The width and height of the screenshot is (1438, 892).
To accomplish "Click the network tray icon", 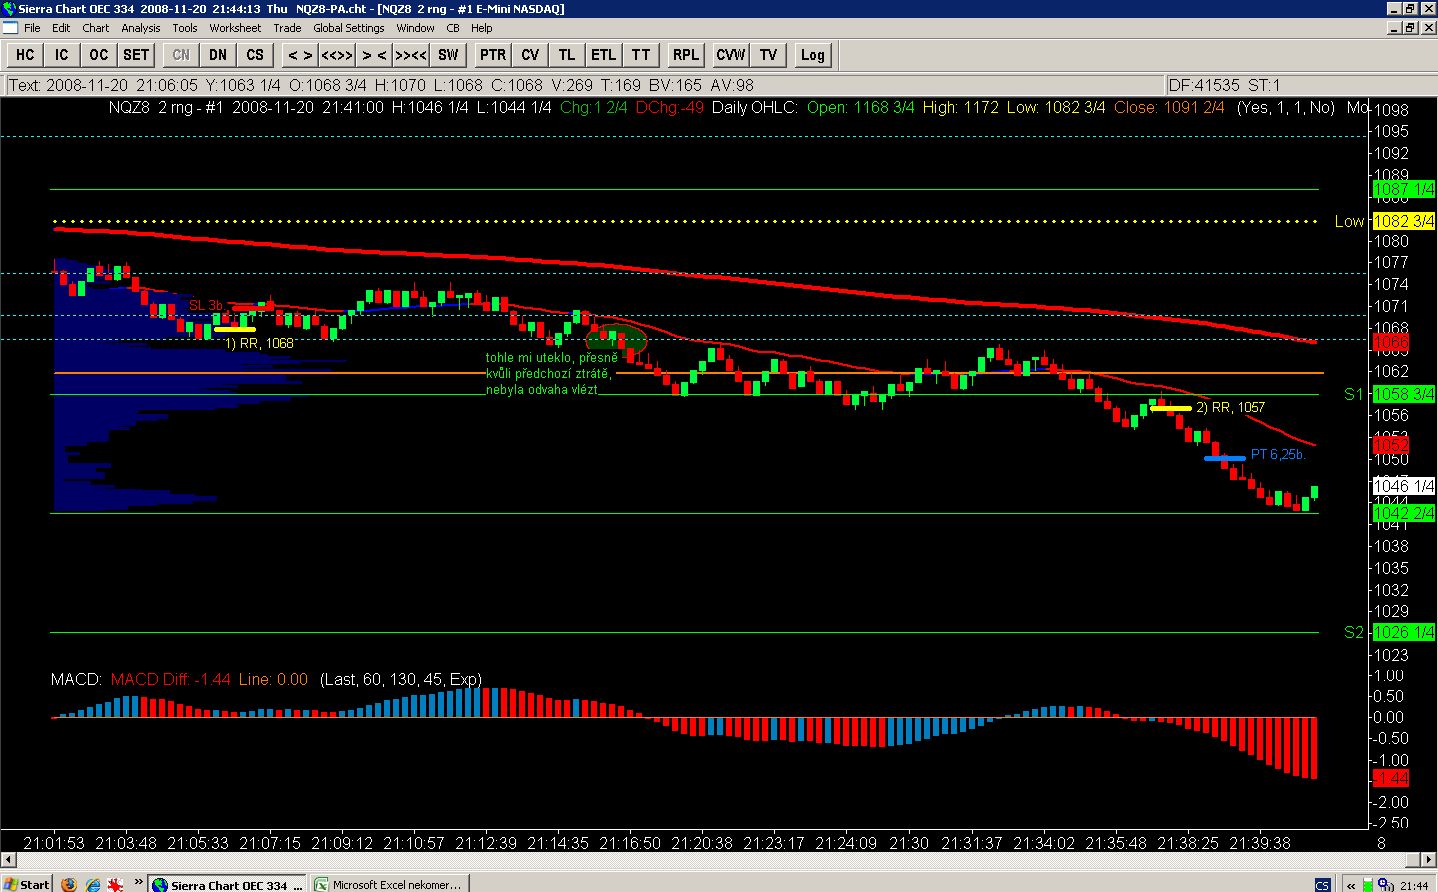I will pyautogui.click(x=1386, y=885).
